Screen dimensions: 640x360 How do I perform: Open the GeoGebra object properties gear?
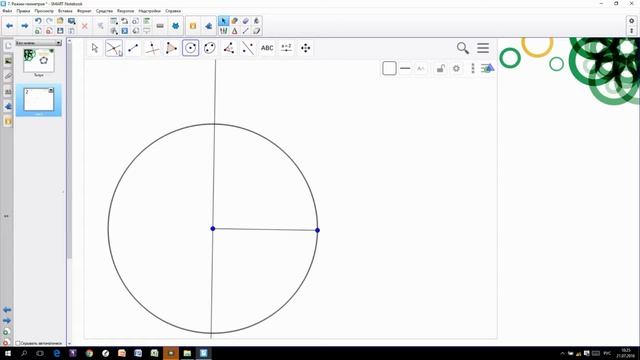(456, 69)
